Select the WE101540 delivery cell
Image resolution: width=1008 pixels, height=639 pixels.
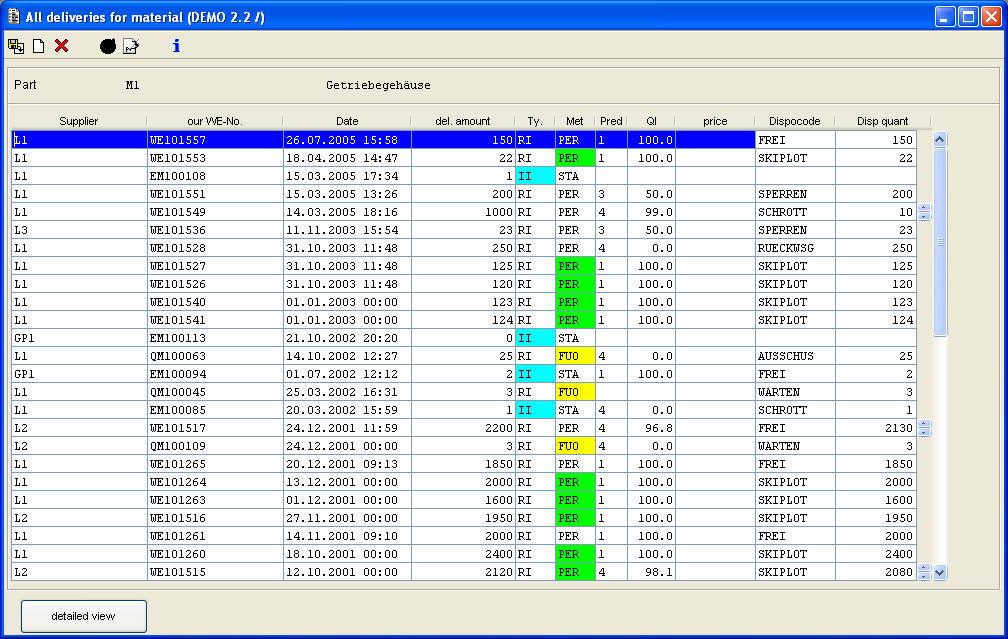[215, 302]
